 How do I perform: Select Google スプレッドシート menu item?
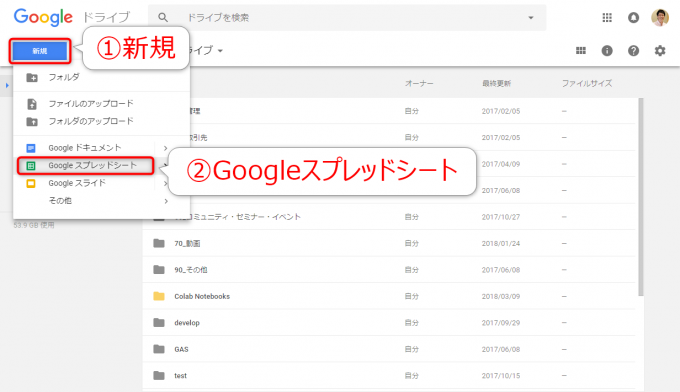point(85,166)
